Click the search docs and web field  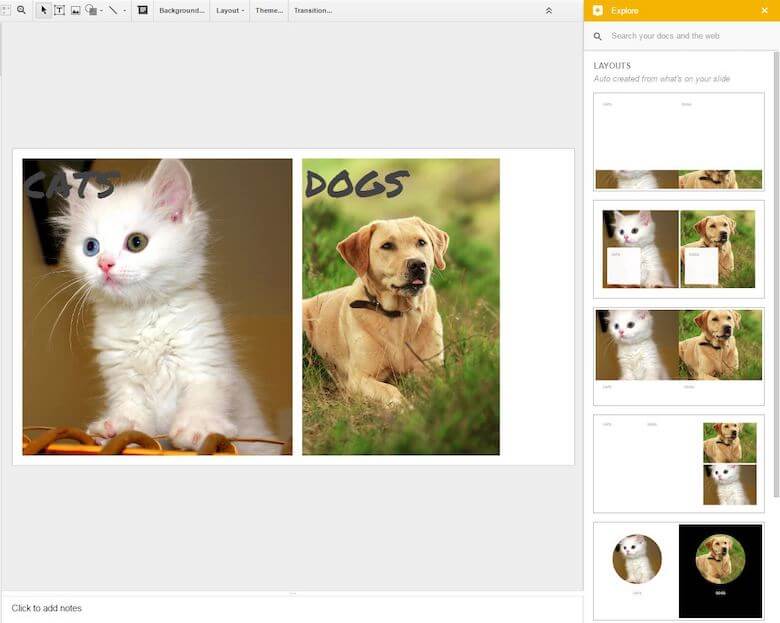pos(680,36)
